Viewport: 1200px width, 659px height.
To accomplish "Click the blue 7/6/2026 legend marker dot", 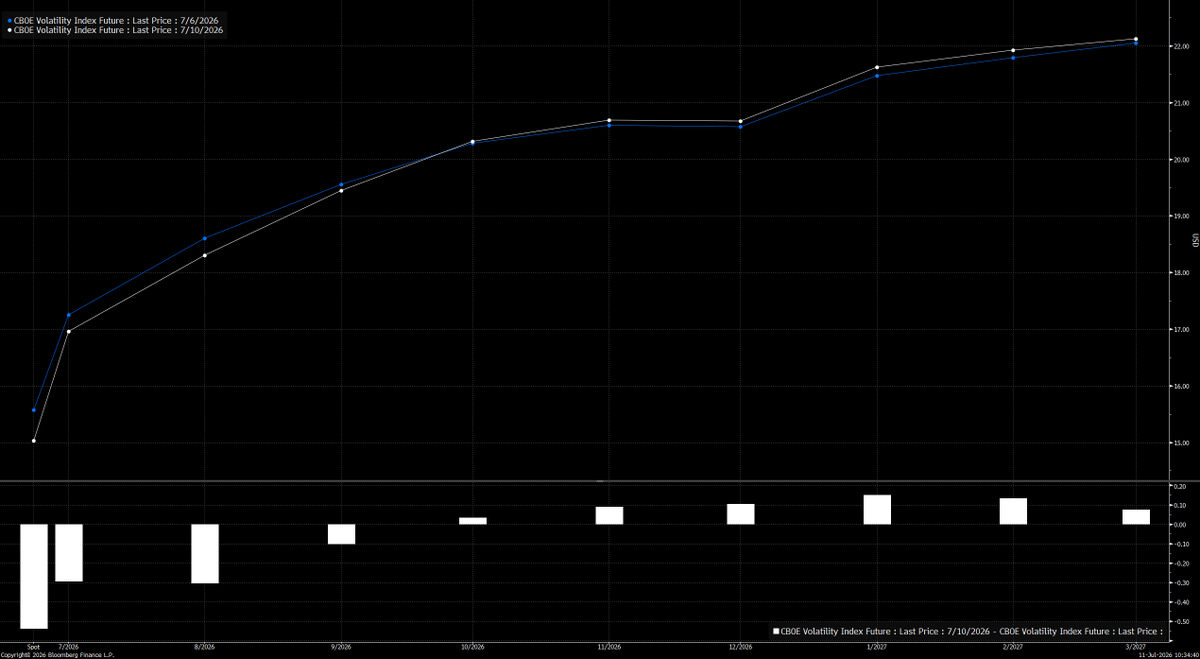I will click(x=9, y=20).
